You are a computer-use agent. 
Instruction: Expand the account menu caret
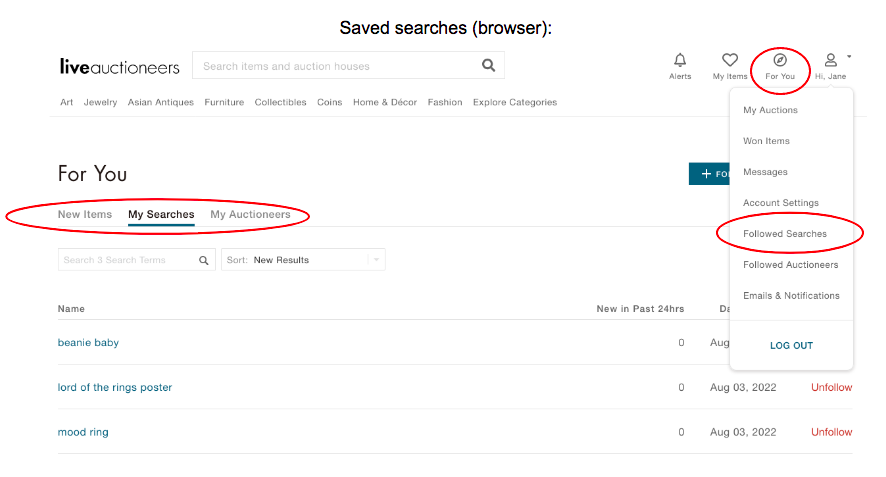(x=849, y=56)
